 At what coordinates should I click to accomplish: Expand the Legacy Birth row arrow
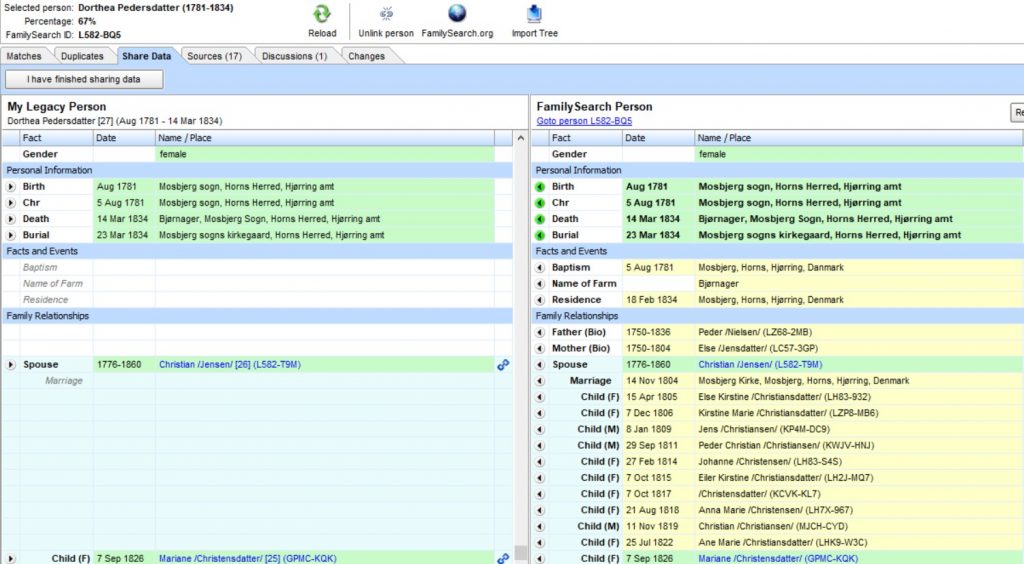(x=11, y=187)
